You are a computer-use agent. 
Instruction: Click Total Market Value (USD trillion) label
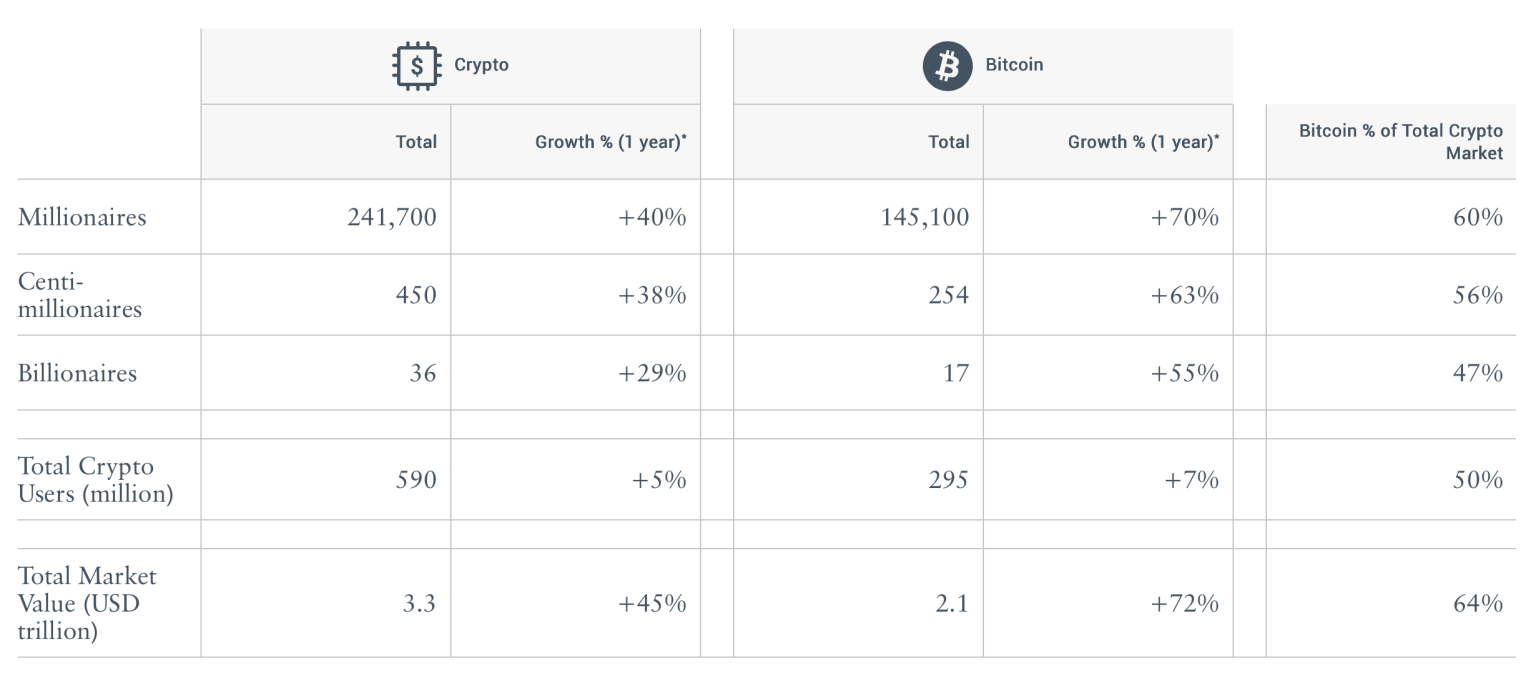coord(87,603)
